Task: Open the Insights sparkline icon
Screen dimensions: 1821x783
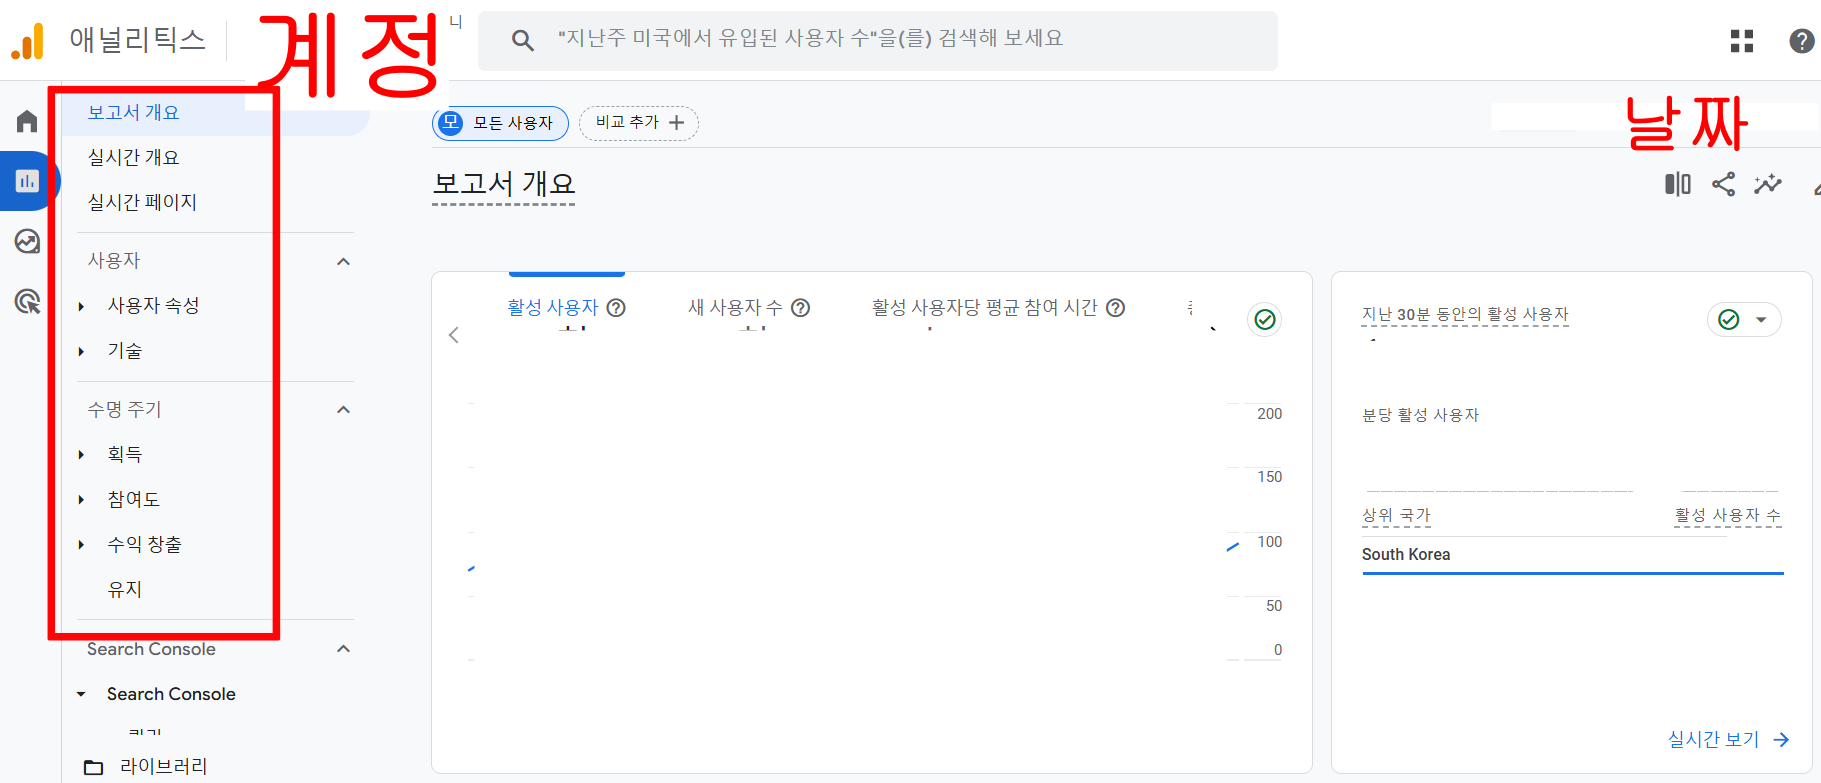Action: pyautogui.click(x=1768, y=184)
